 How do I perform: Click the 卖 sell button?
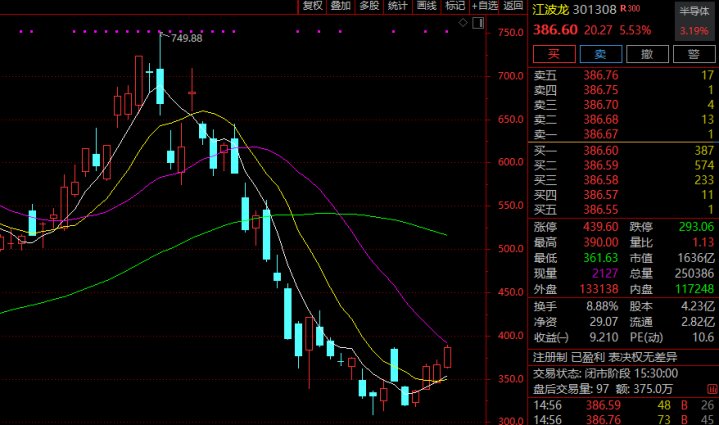pos(601,54)
